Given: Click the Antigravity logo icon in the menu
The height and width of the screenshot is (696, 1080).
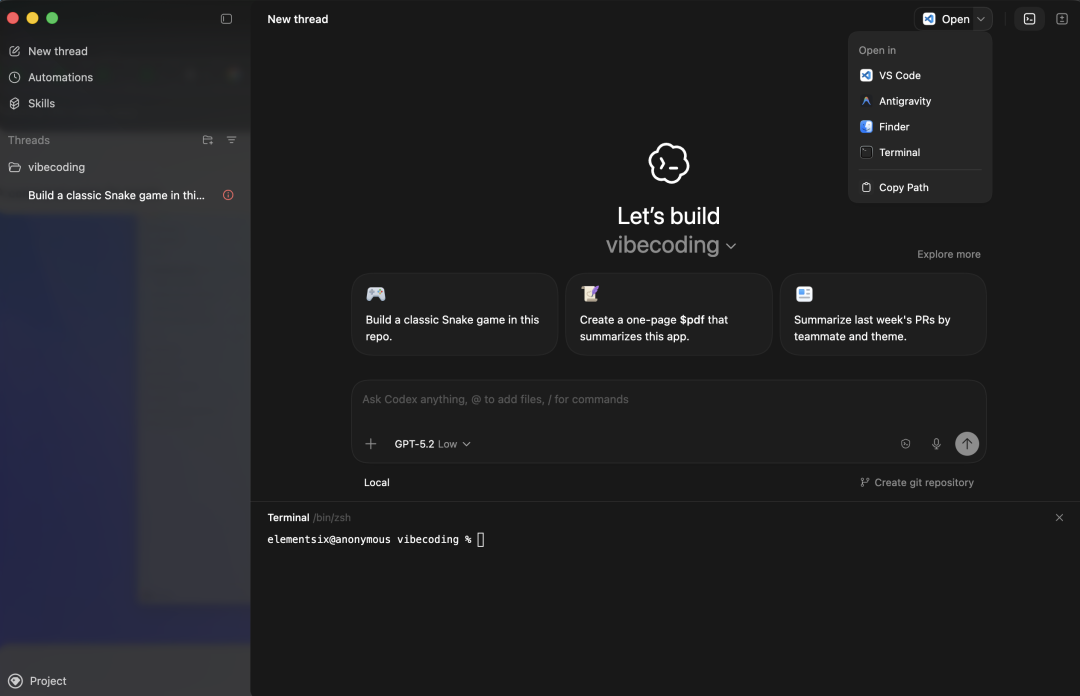Looking at the screenshot, I should 866,101.
